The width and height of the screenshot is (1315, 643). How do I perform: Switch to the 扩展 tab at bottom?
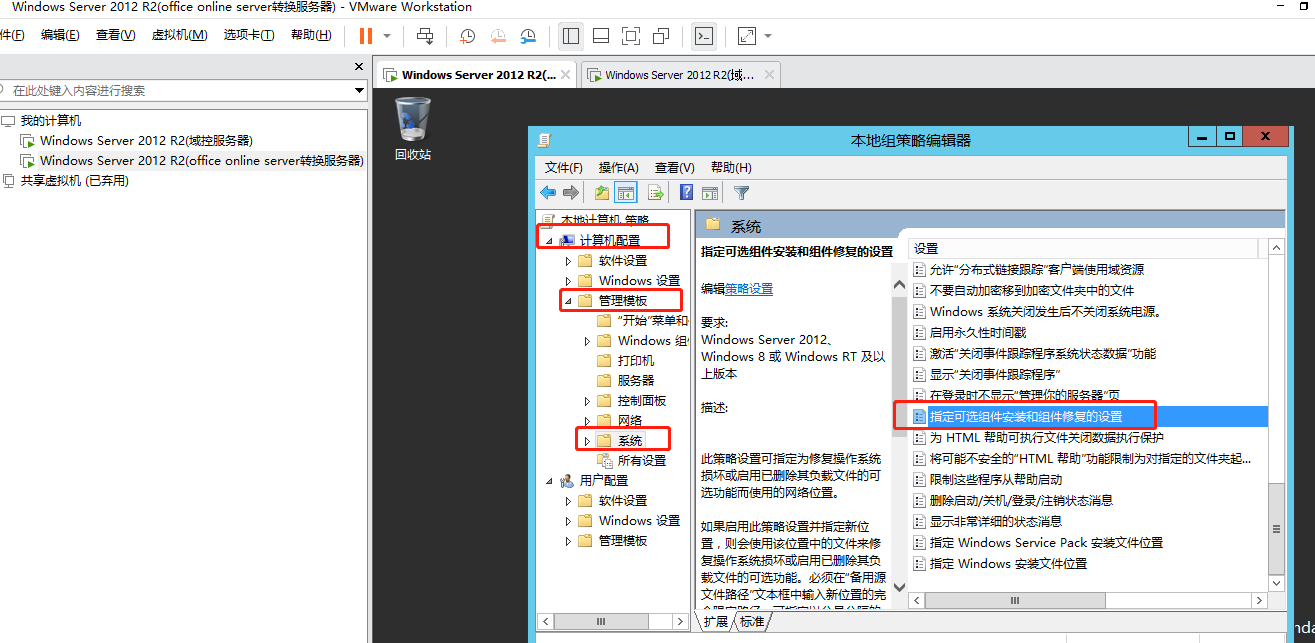click(715, 622)
